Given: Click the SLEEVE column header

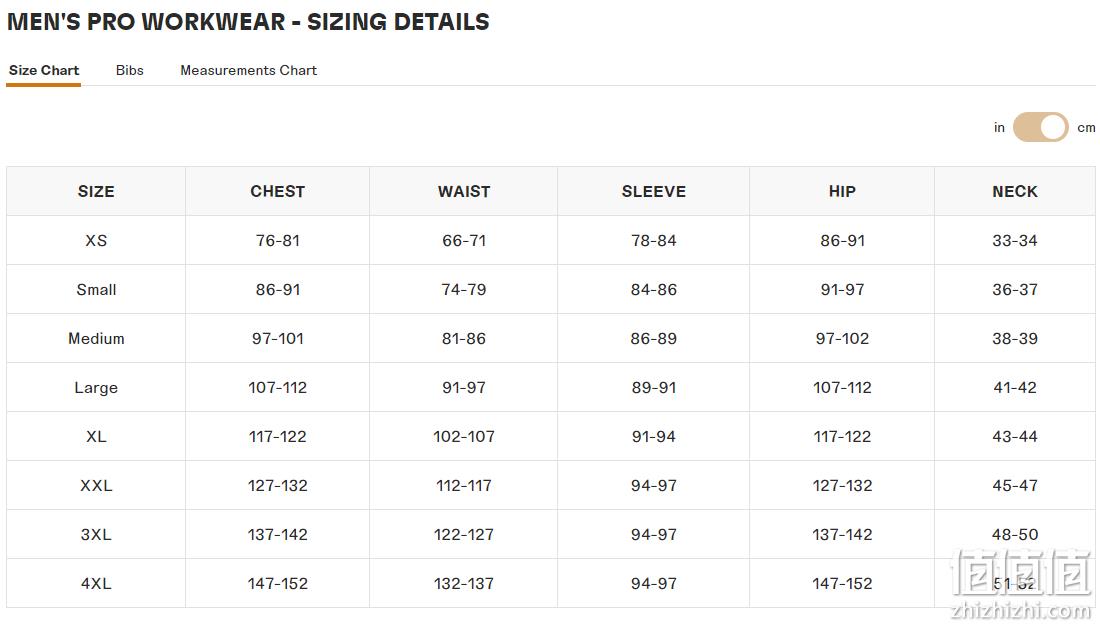Looking at the screenshot, I should (654, 192).
